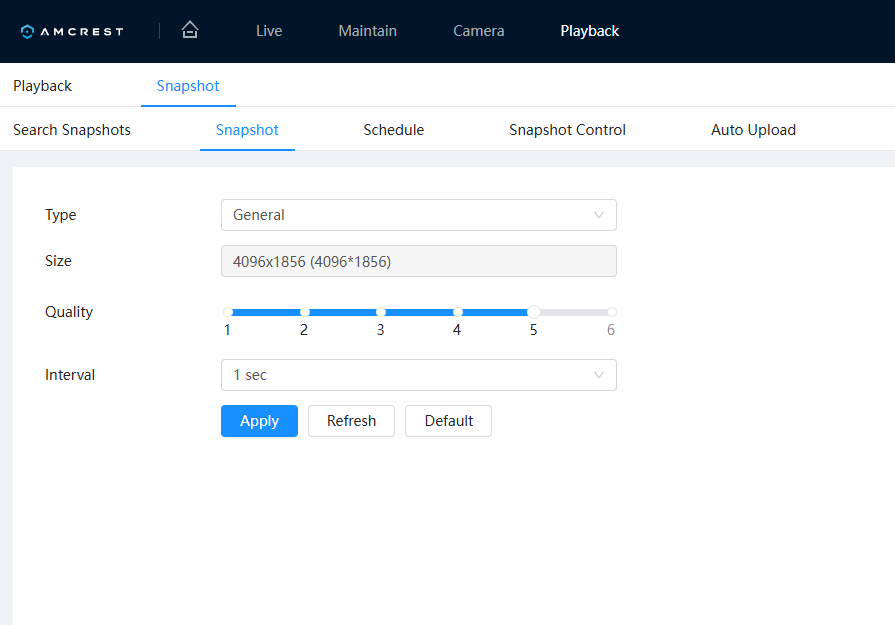Select the upper Snapshot tab beside Playback

point(188,86)
